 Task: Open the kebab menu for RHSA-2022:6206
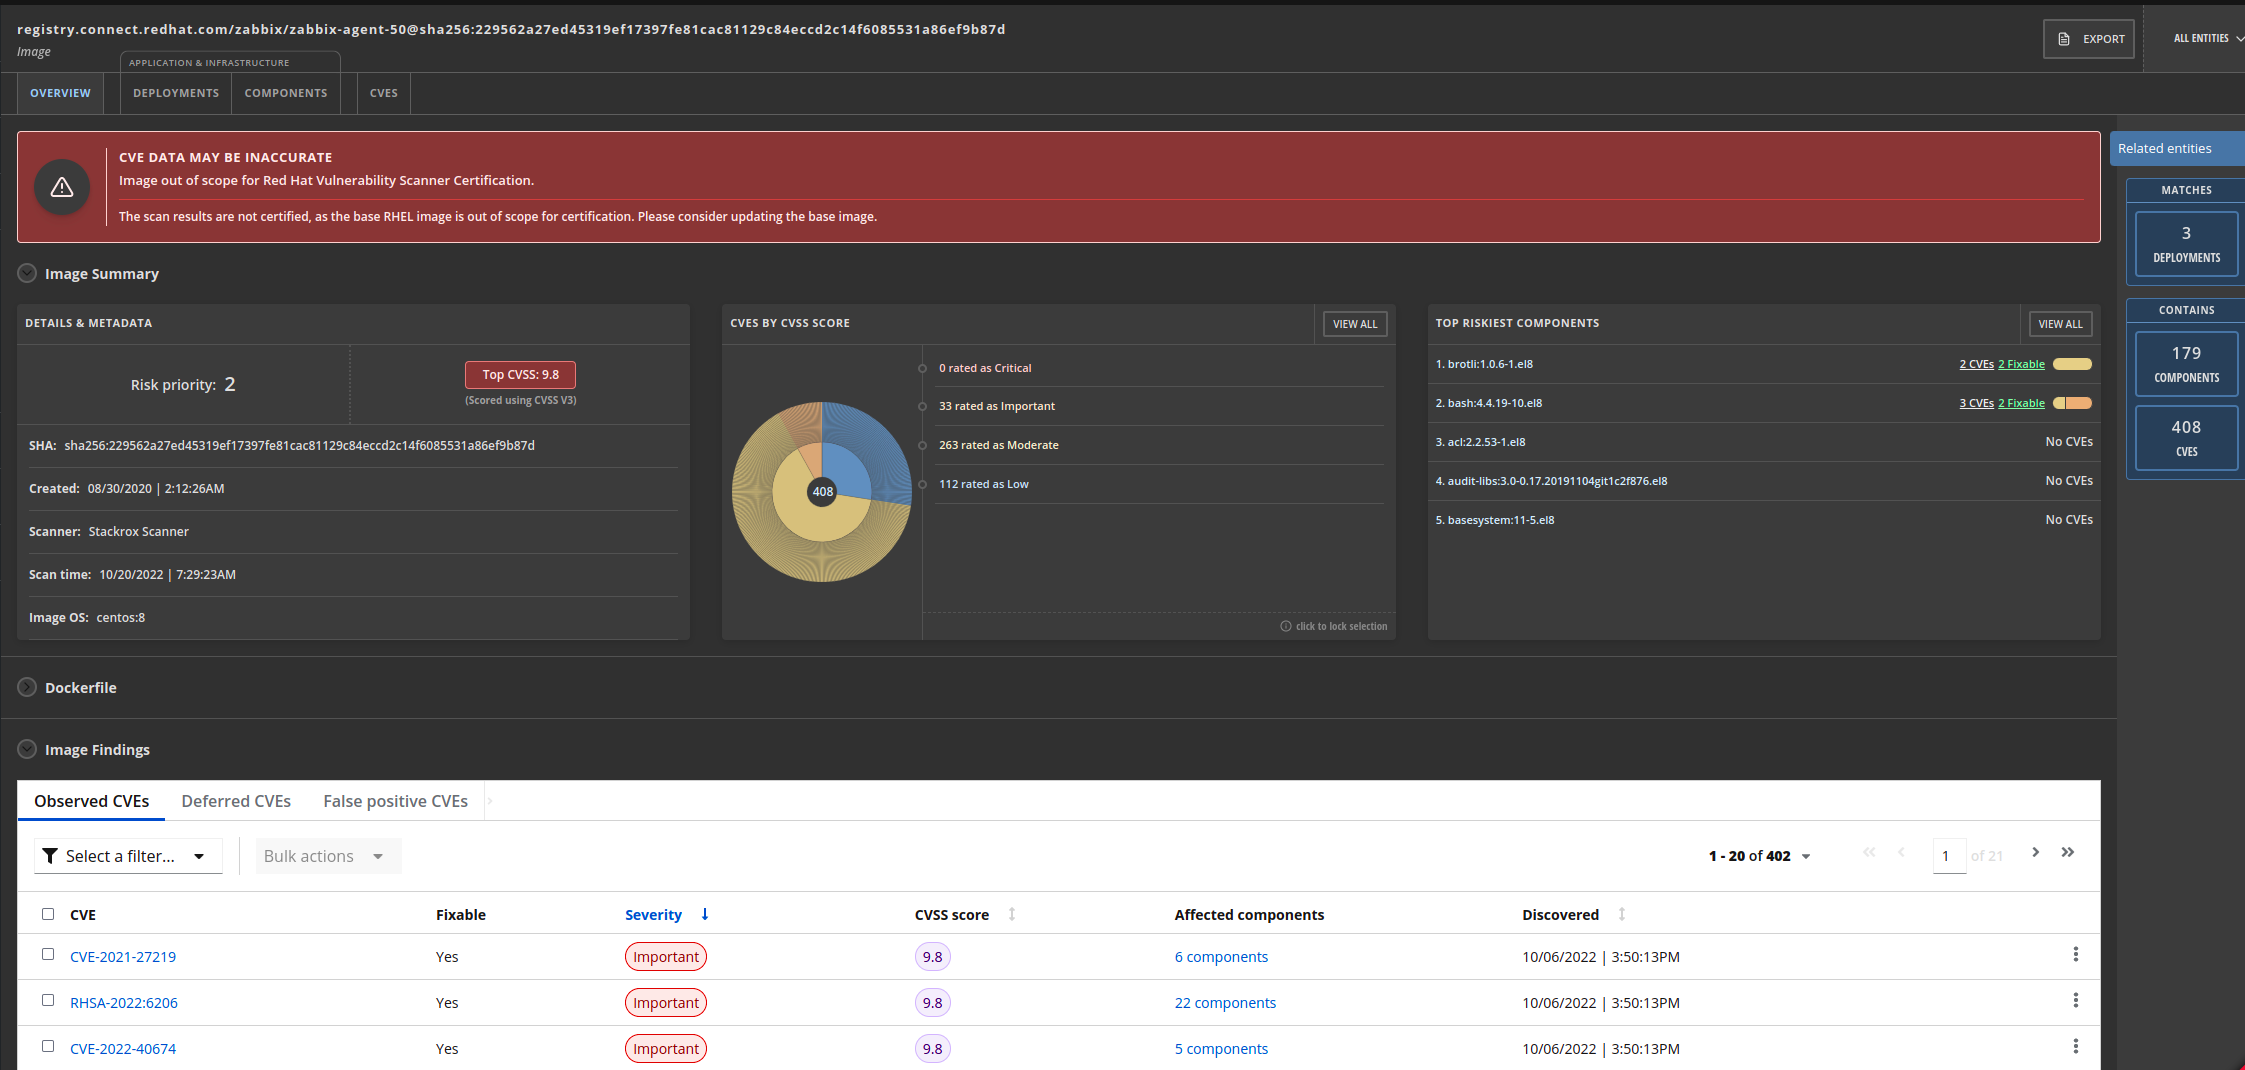click(x=2076, y=1000)
